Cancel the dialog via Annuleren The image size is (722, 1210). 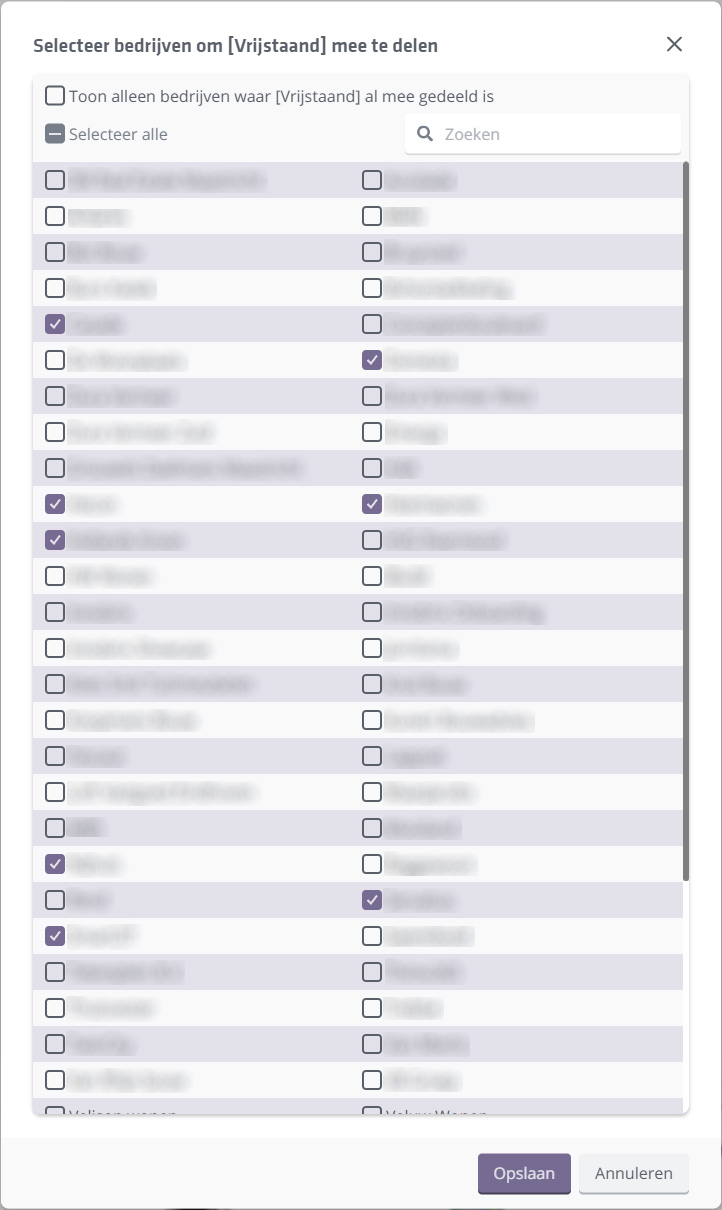tap(633, 1174)
